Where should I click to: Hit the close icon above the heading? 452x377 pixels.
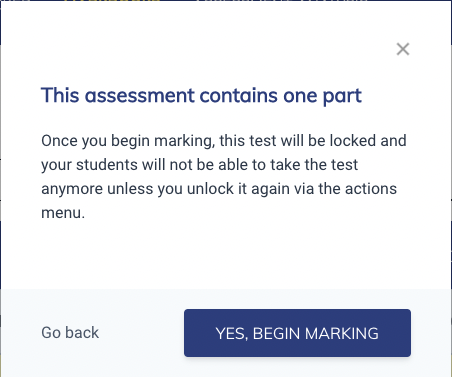pos(403,49)
